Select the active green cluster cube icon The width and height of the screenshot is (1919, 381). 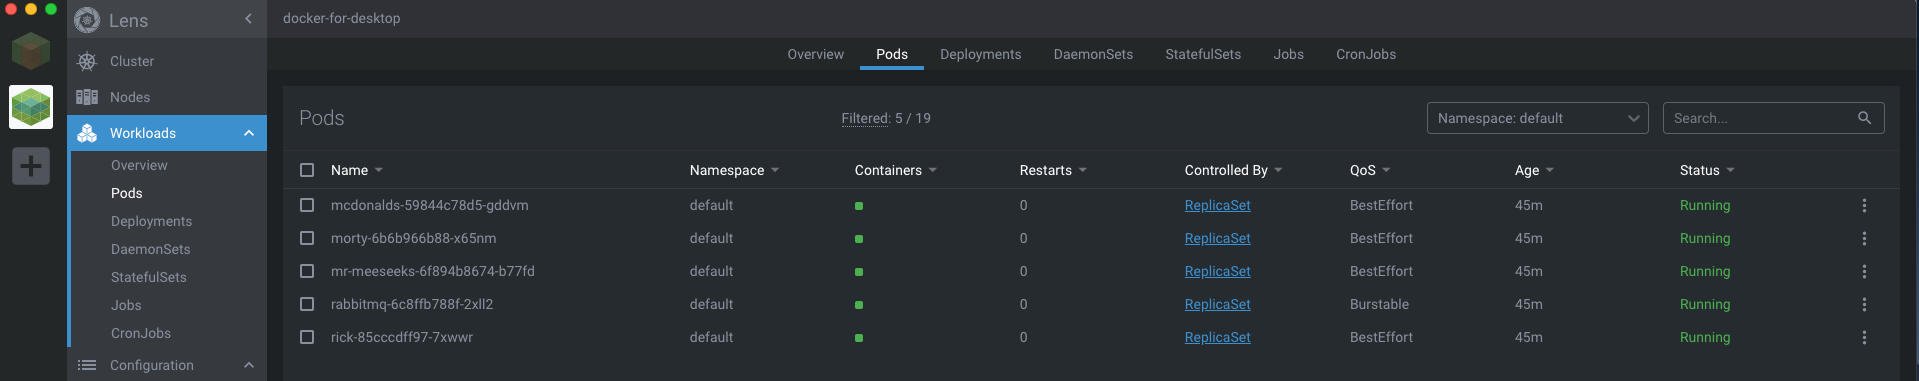coord(31,107)
